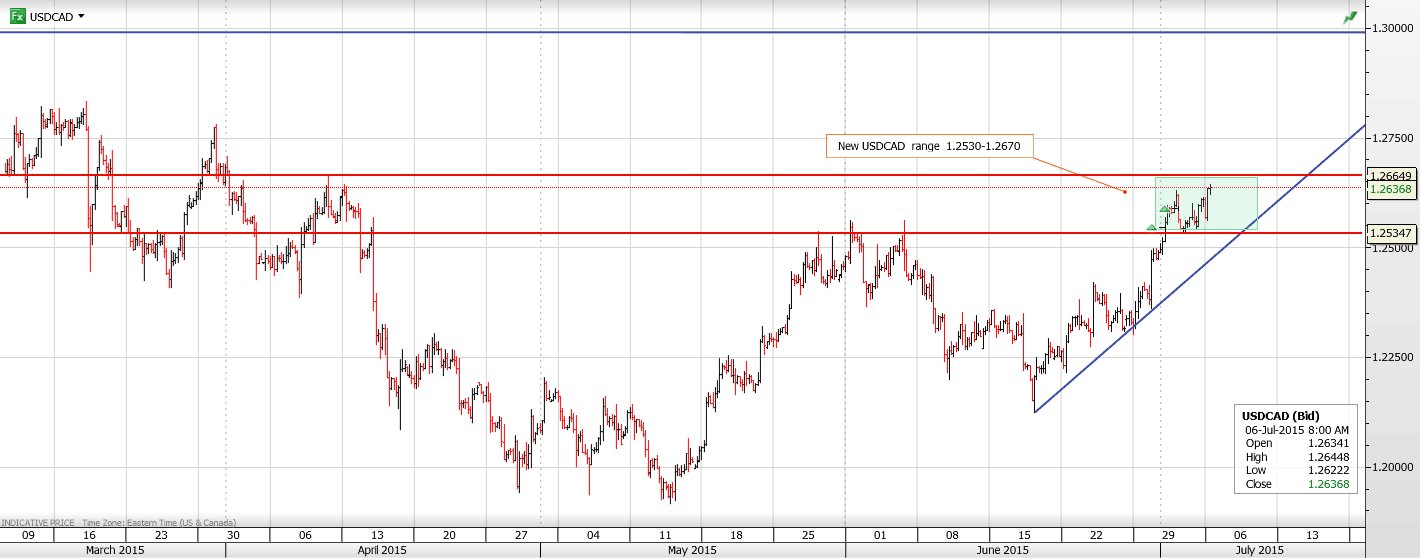
Task: Select April 2015 on the time axis
Action: pyautogui.click(x=382, y=550)
